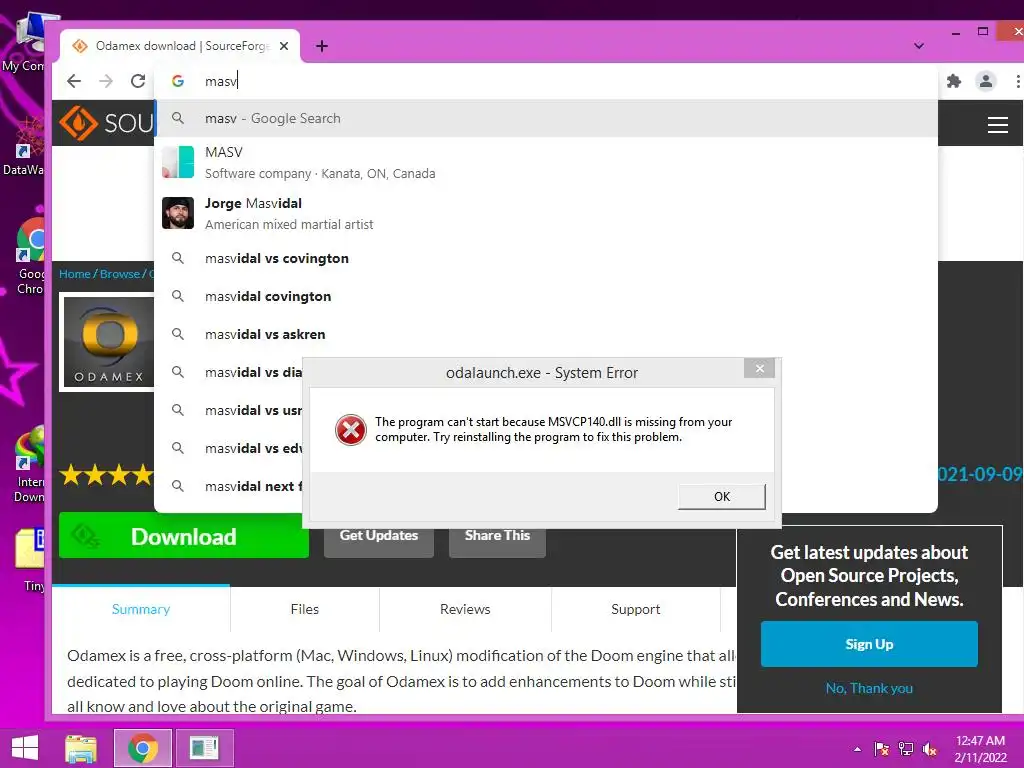Open the Files tab
Image resolution: width=1024 pixels, height=768 pixels.
pos(304,609)
